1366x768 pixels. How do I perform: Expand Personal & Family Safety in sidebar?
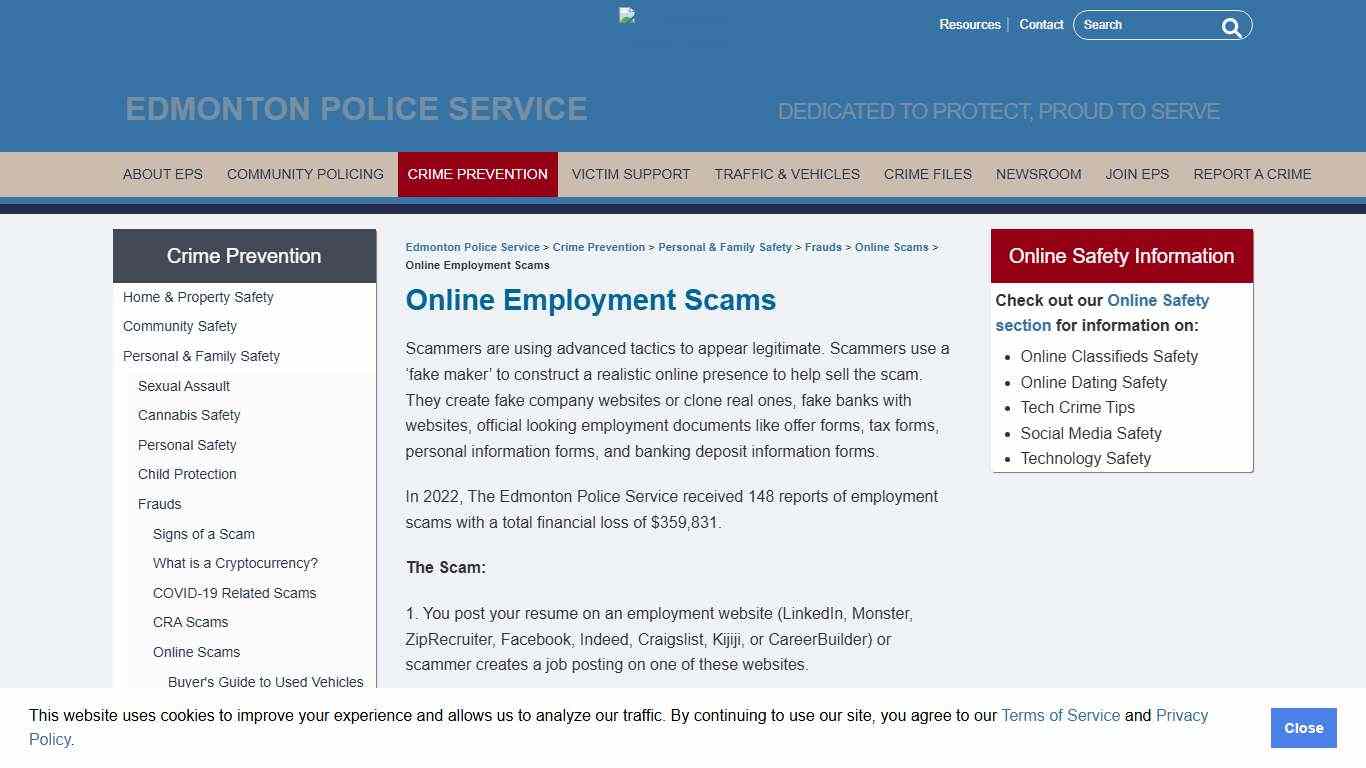point(200,356)
